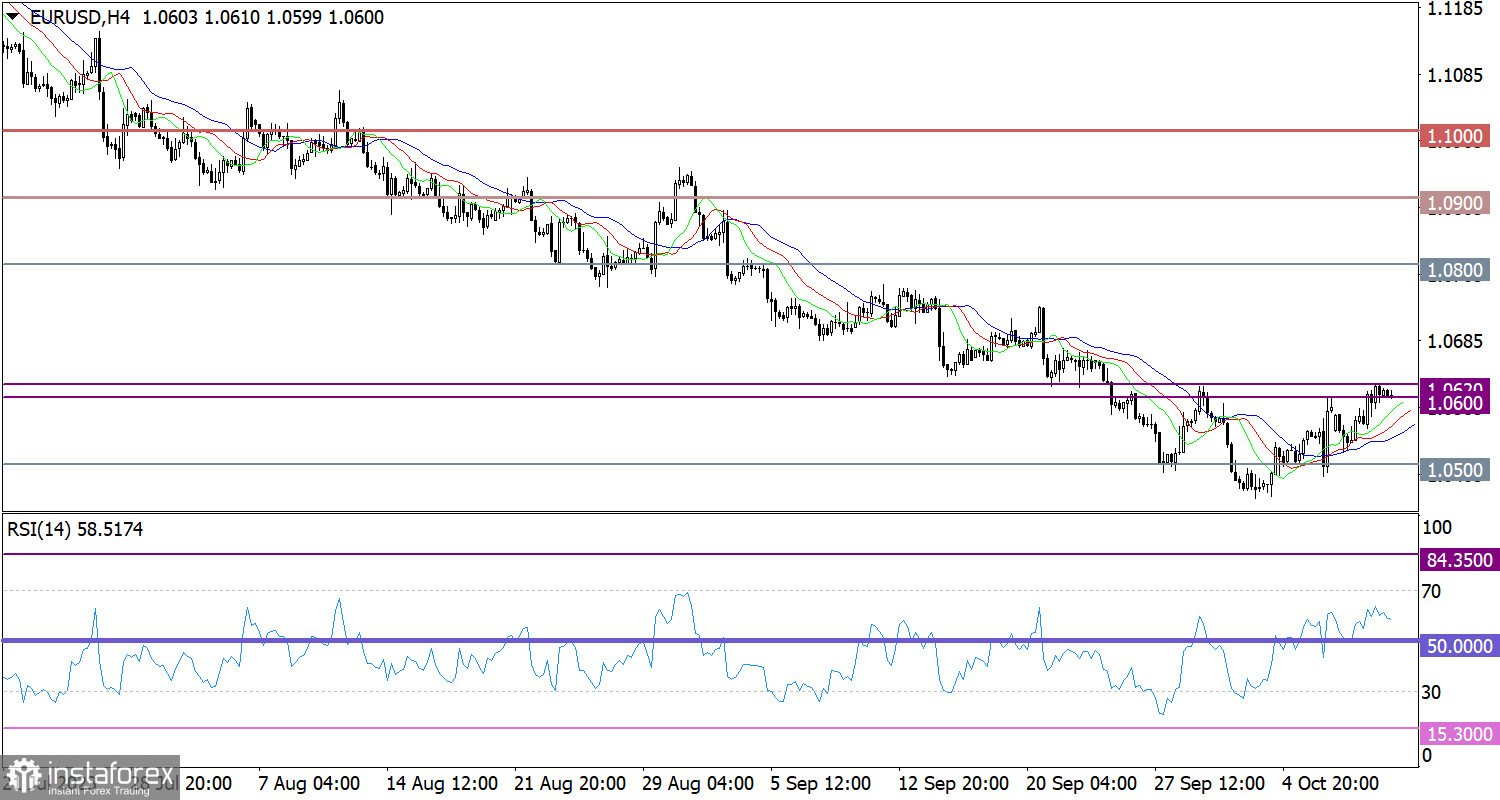Select the 1.1000 resistance level price label
This screenshot has width=1500, height=800.
click(x=1457, y=137)
